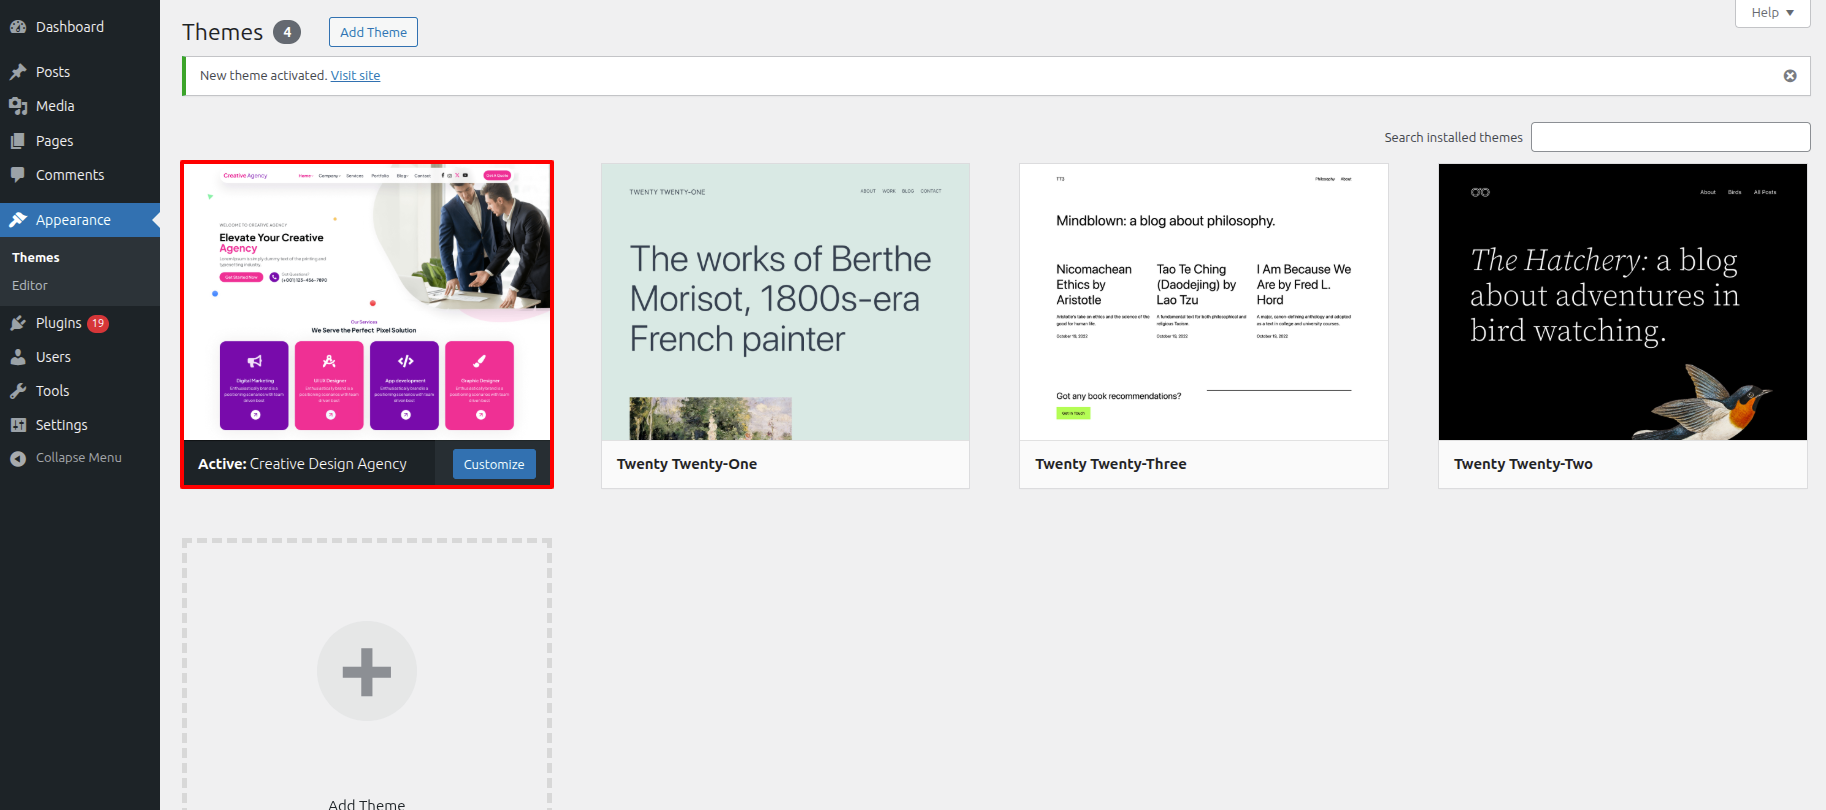This screenshot has height=810, width=1826.
Task: Click the Media library icon
Action: 18,106
